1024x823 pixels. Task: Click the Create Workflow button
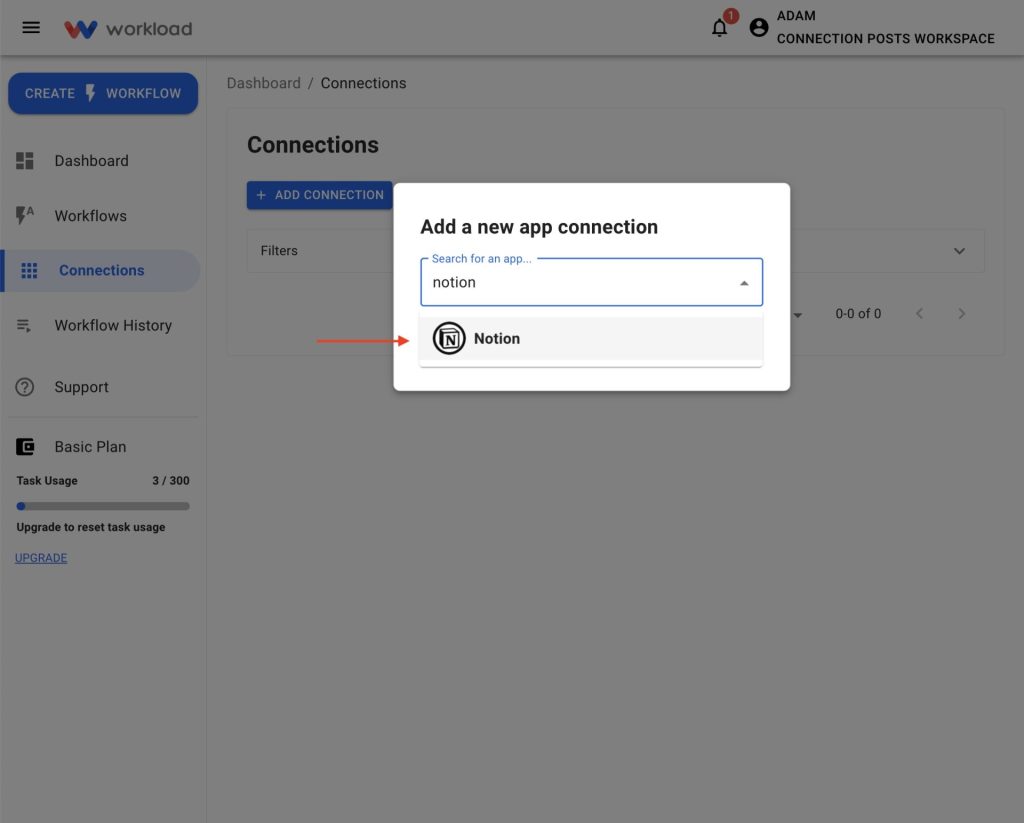[103, 93]
